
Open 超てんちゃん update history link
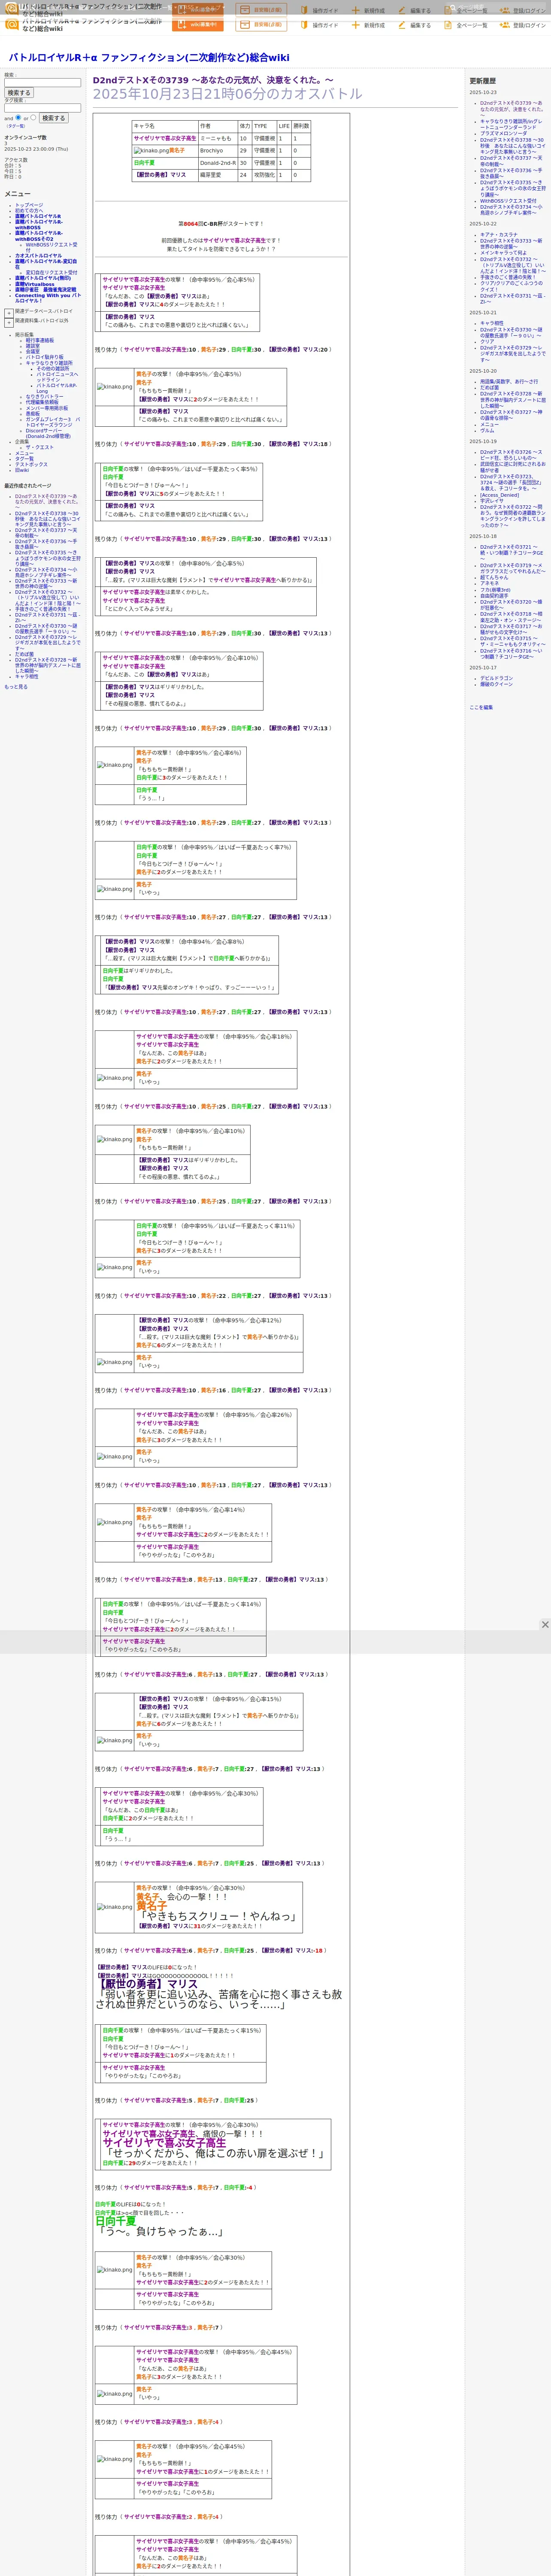(494, 578)
